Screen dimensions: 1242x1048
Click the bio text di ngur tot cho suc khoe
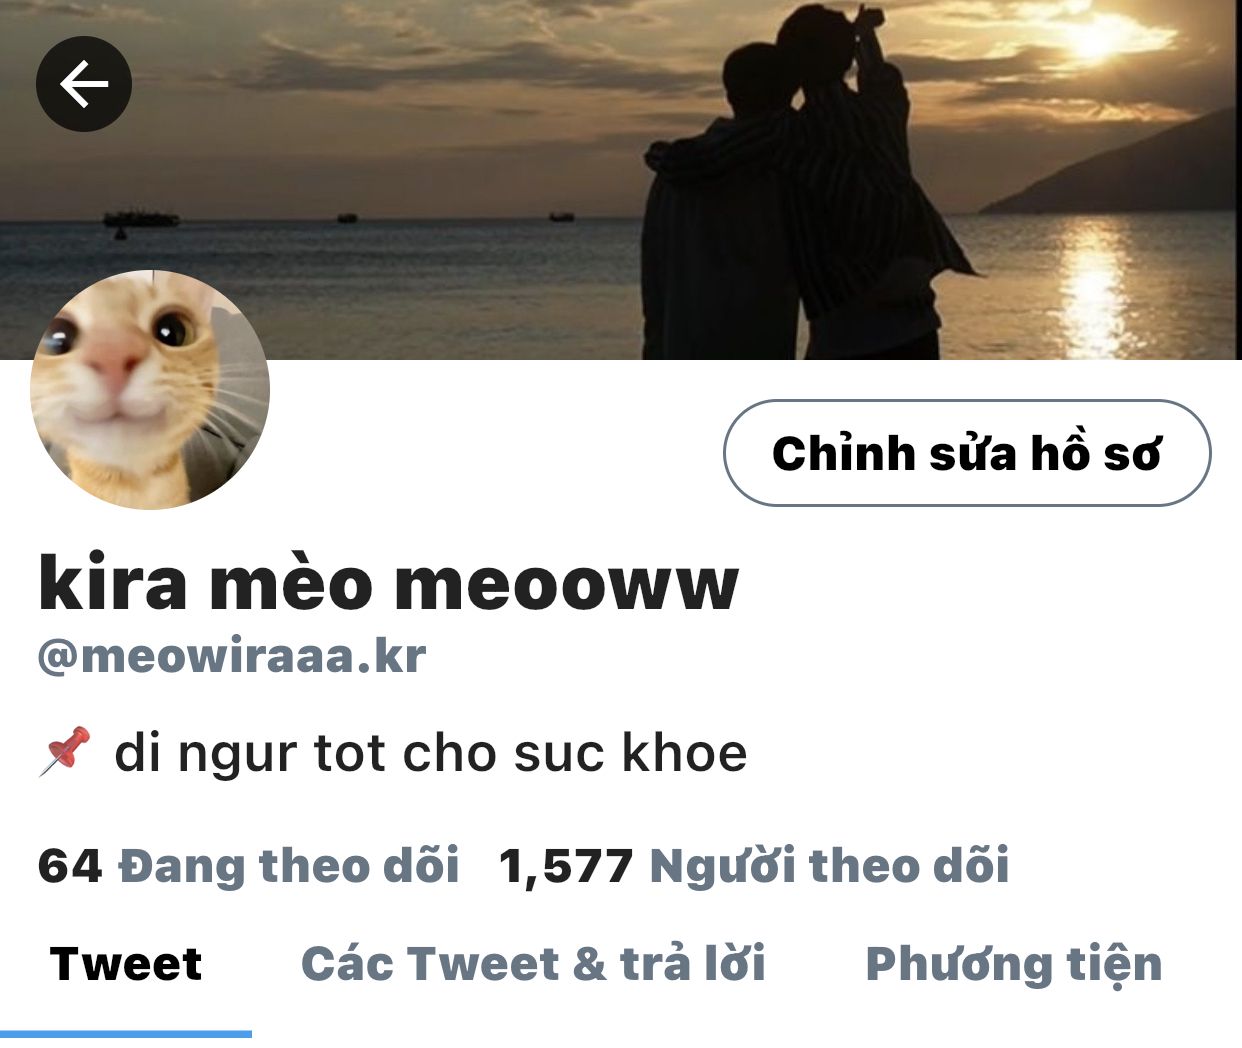pyautogui.click(x=431, y=754)
